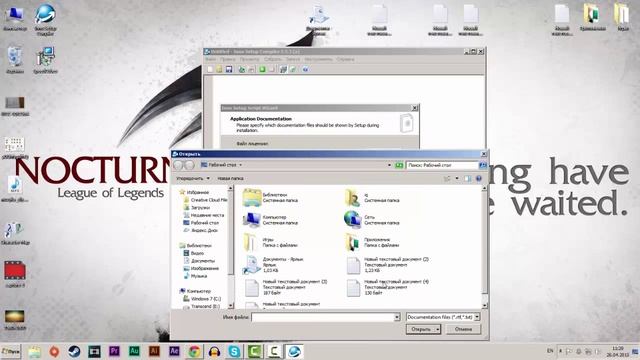Select the Библиотеки system folder in file list
640x360 pixels.
271,198
